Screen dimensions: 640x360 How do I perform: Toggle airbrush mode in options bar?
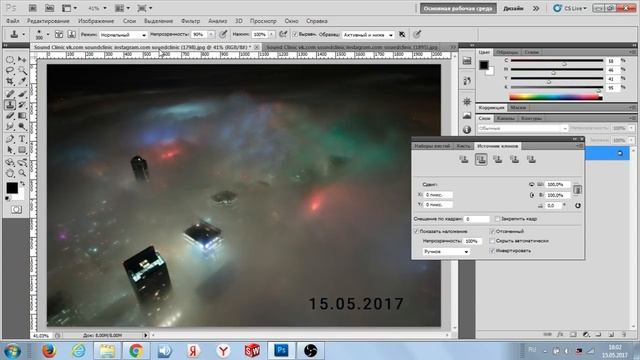(282, 35)
